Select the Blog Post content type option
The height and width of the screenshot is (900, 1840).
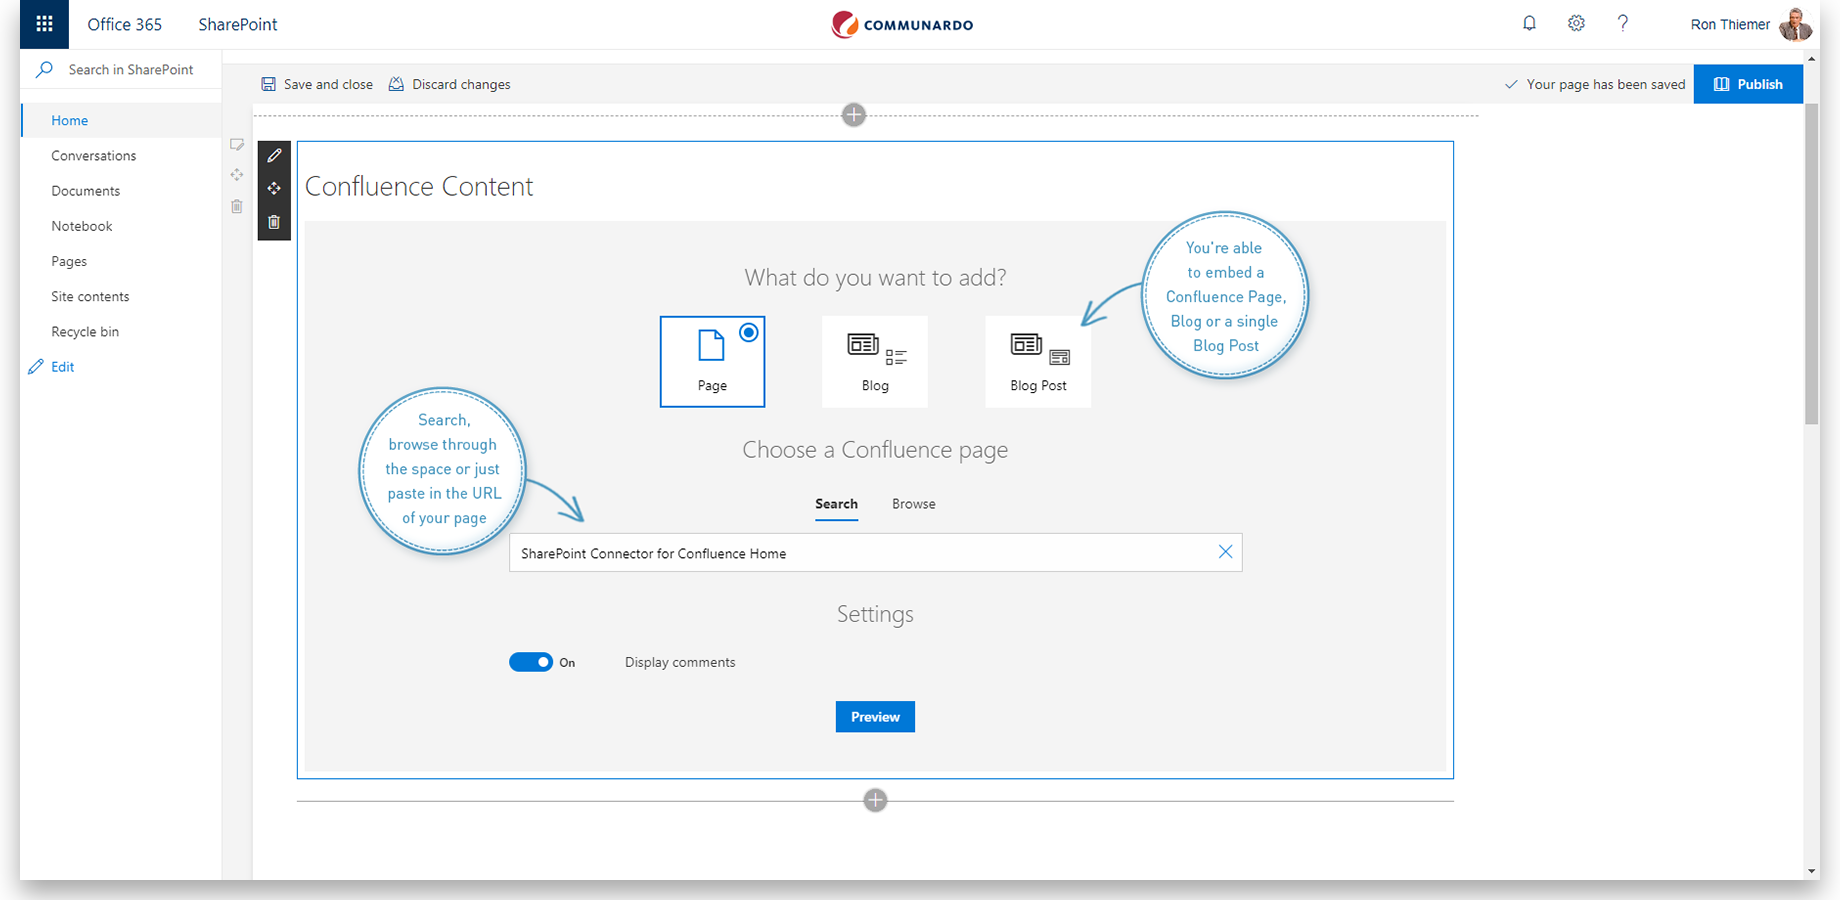tap(1038, 361)
